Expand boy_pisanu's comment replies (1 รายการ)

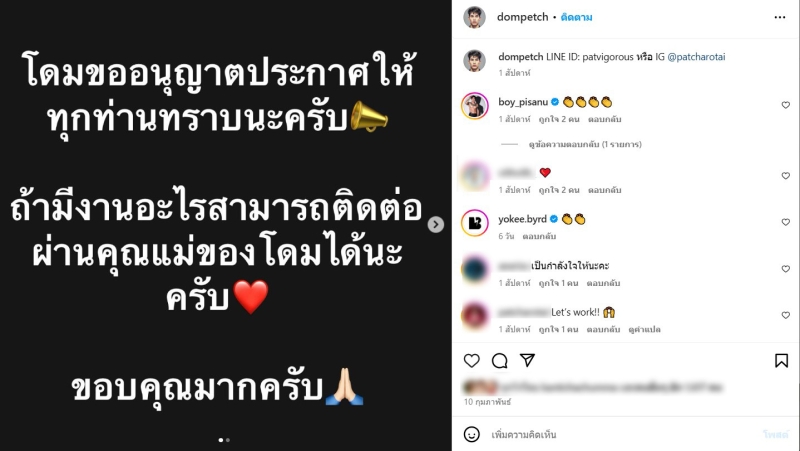click(x=585, y=144)
